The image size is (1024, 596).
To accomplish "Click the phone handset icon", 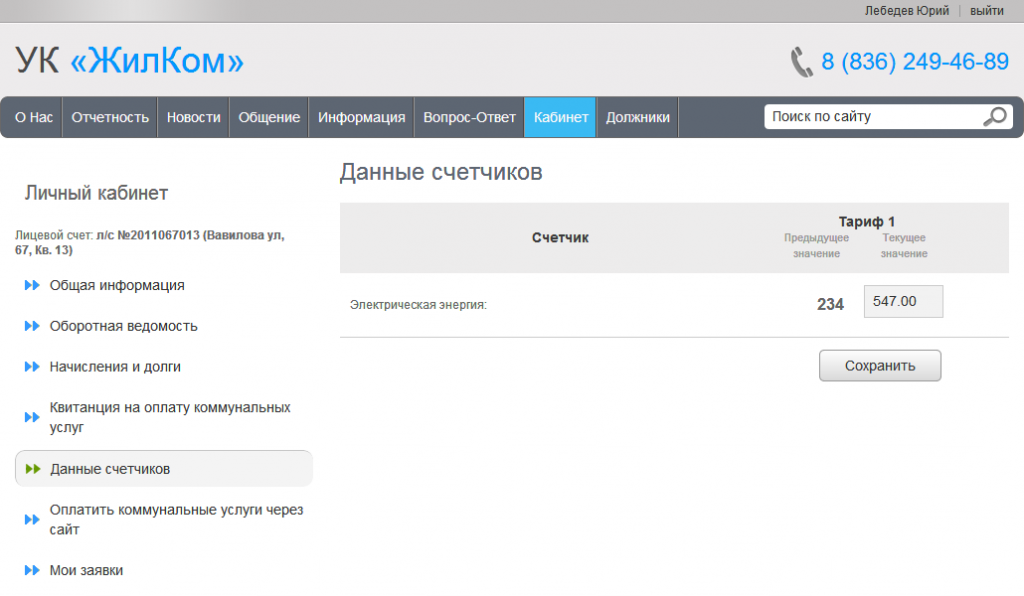I will [x=801, y=62].
